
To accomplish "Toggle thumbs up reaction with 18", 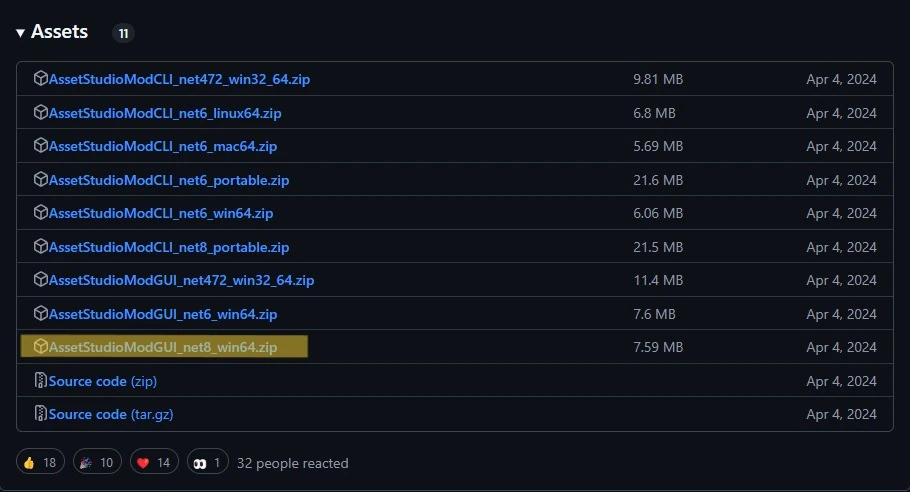I will (x=40, y=462).
